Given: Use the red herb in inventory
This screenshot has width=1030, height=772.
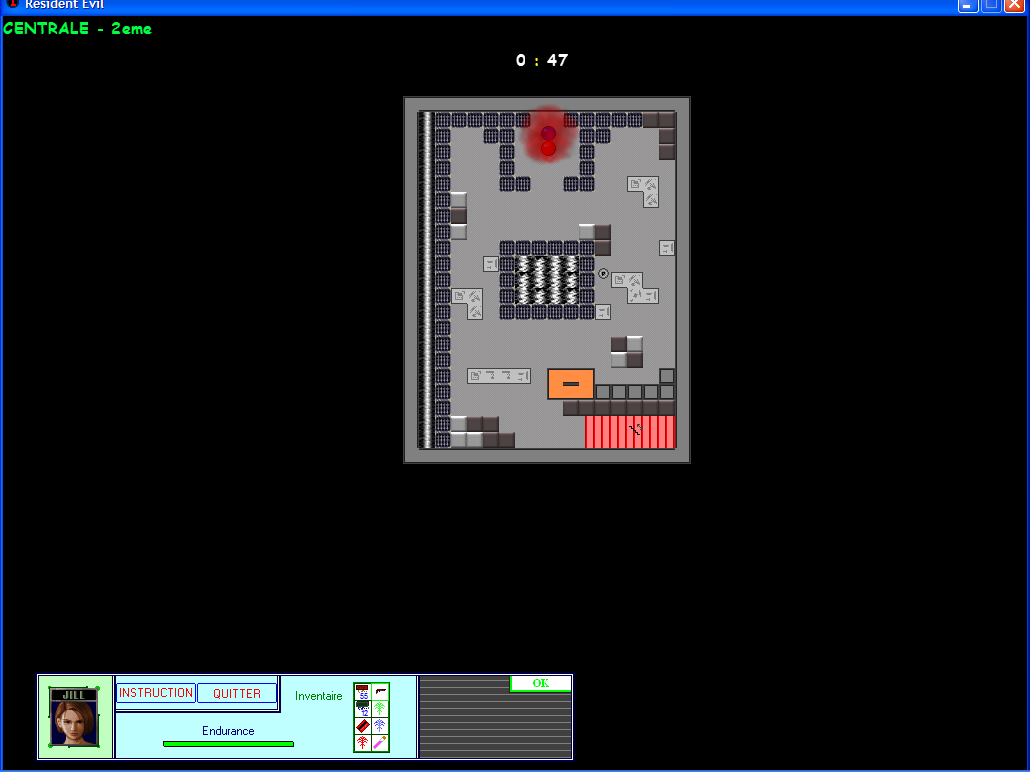Looking at the screenshot, I should [363, 743].
